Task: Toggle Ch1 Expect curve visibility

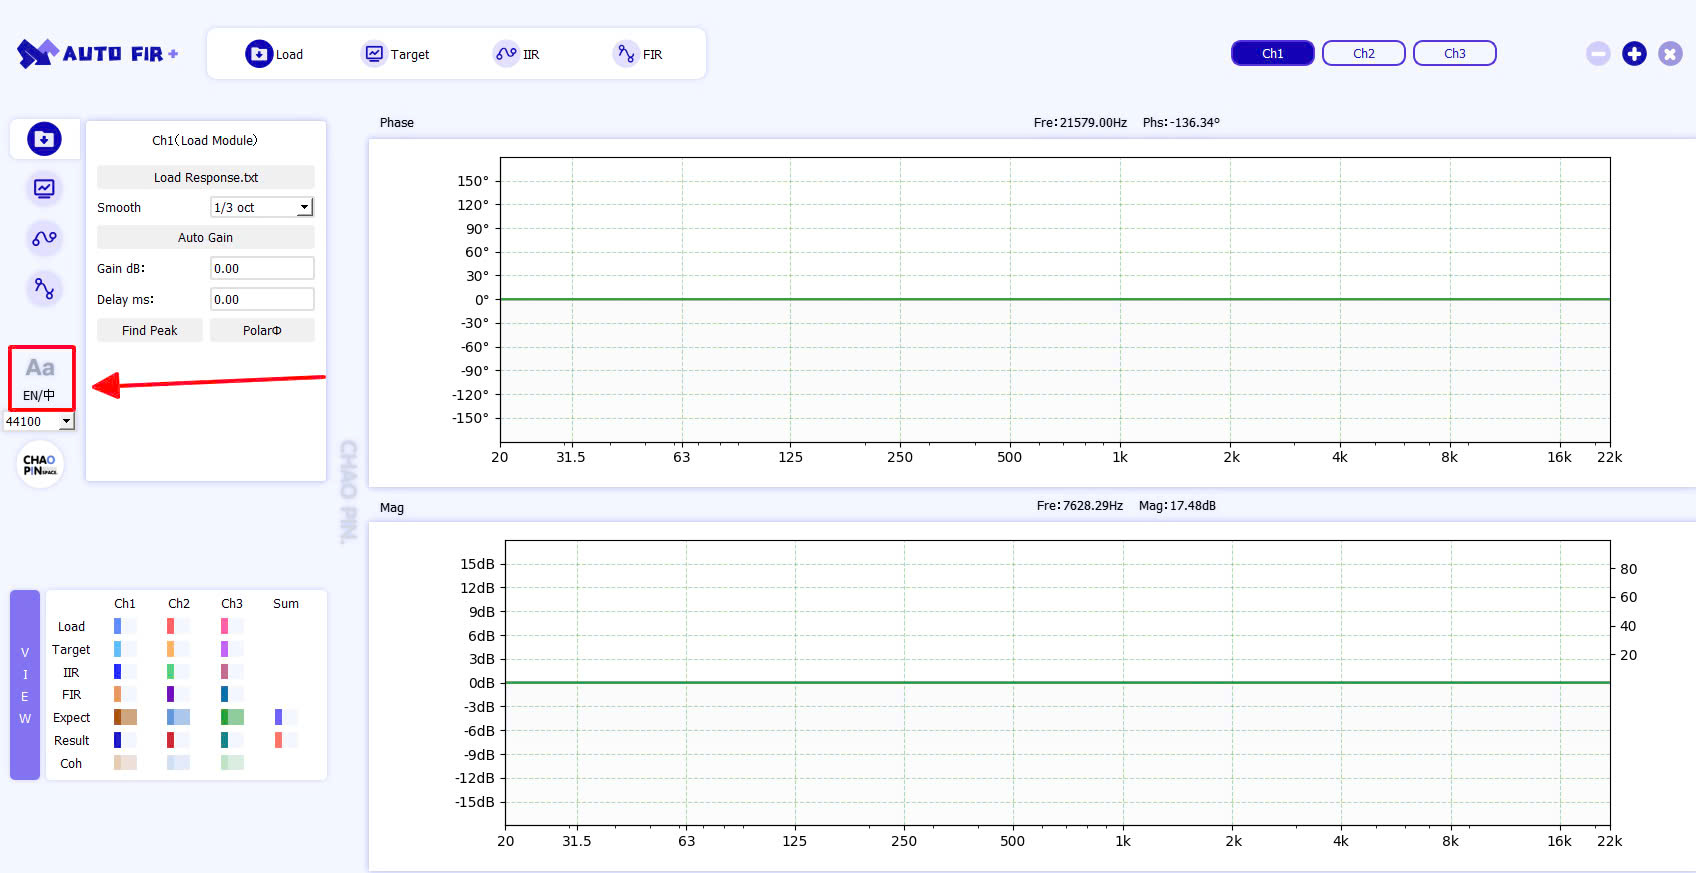Action: click(x=125, y=717)
